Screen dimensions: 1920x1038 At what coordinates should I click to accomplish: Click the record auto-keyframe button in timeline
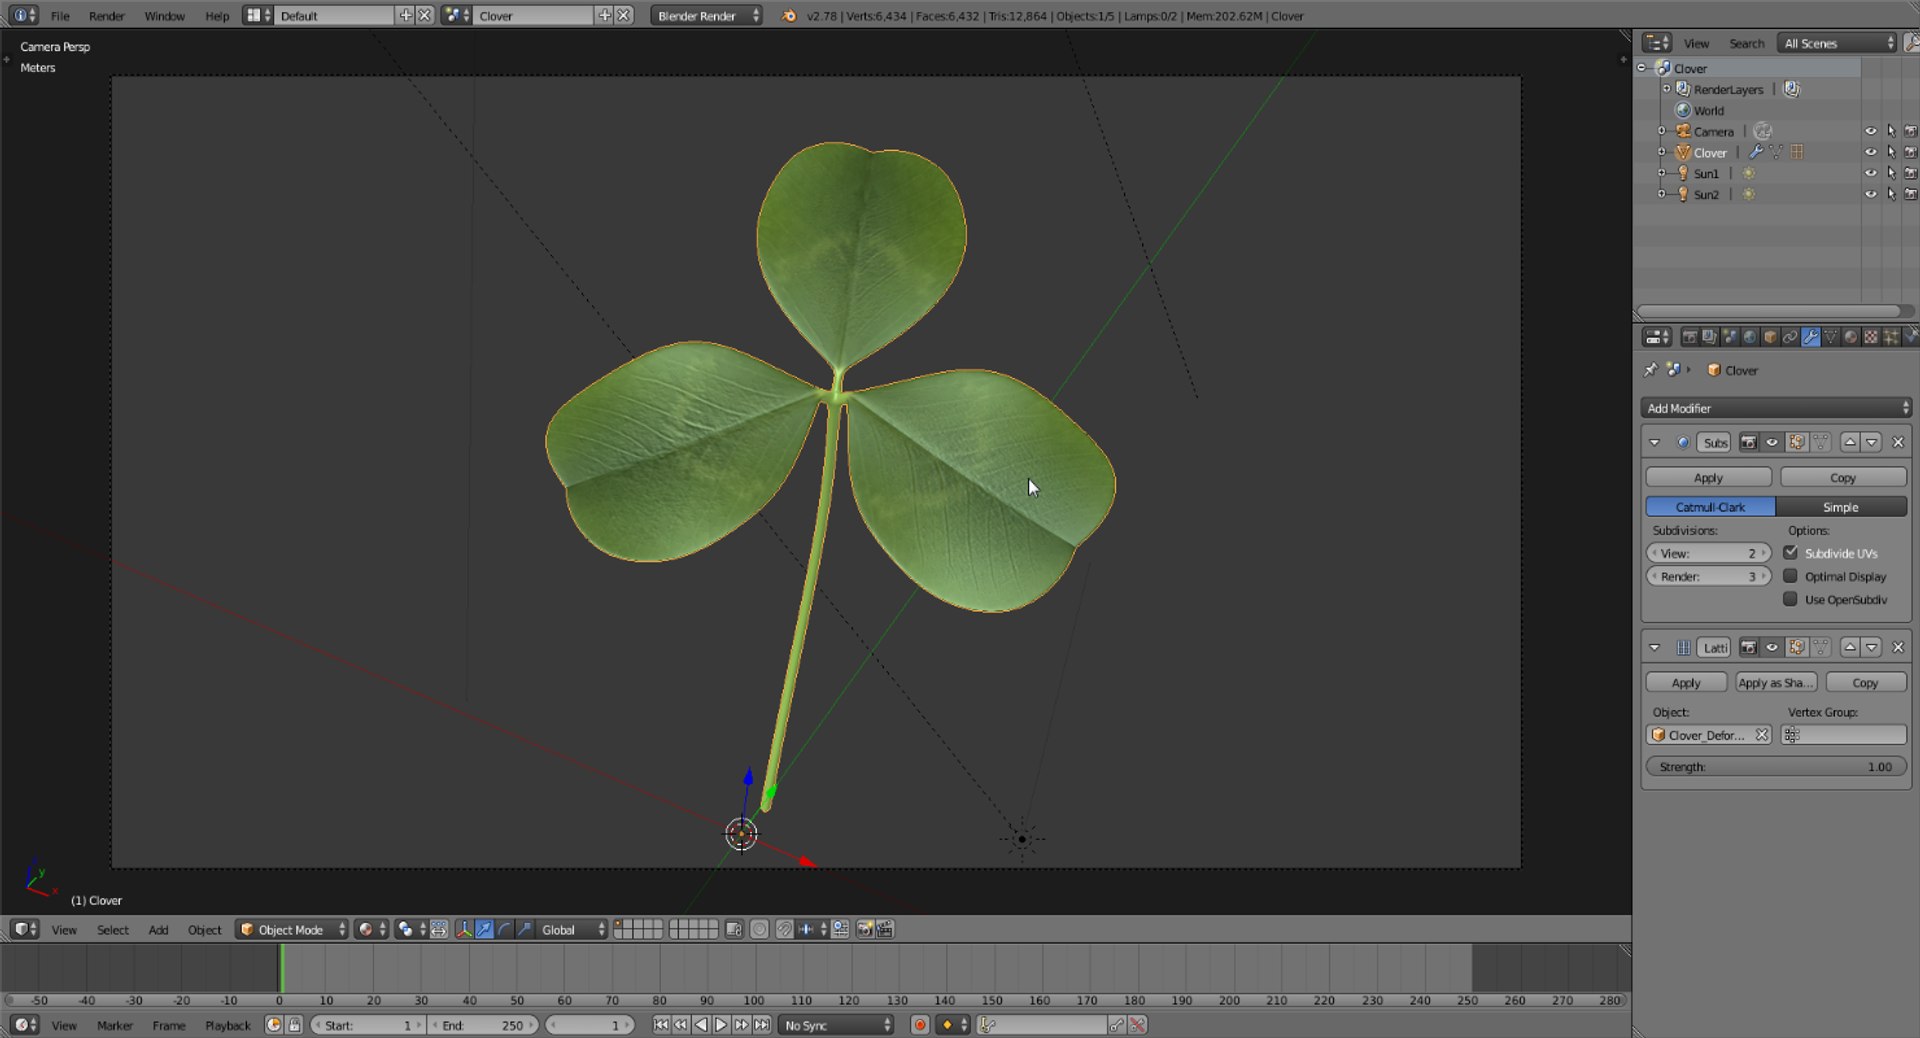tap(920, 1025)
